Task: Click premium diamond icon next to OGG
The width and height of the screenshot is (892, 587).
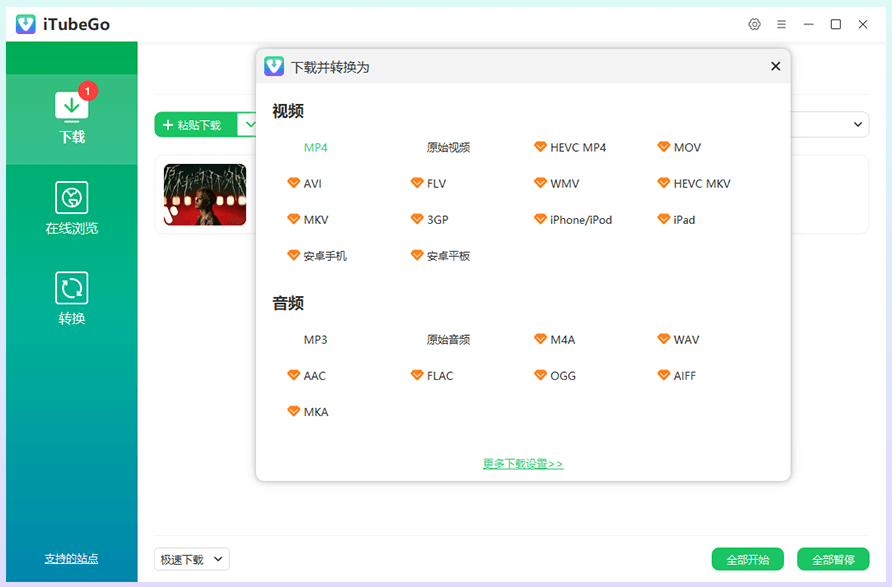Action: click(x=540, y=375)
